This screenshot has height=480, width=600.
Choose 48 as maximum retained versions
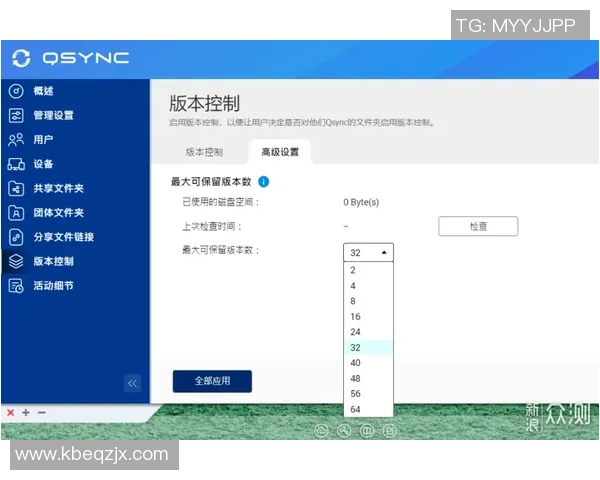tap(356, 379)
